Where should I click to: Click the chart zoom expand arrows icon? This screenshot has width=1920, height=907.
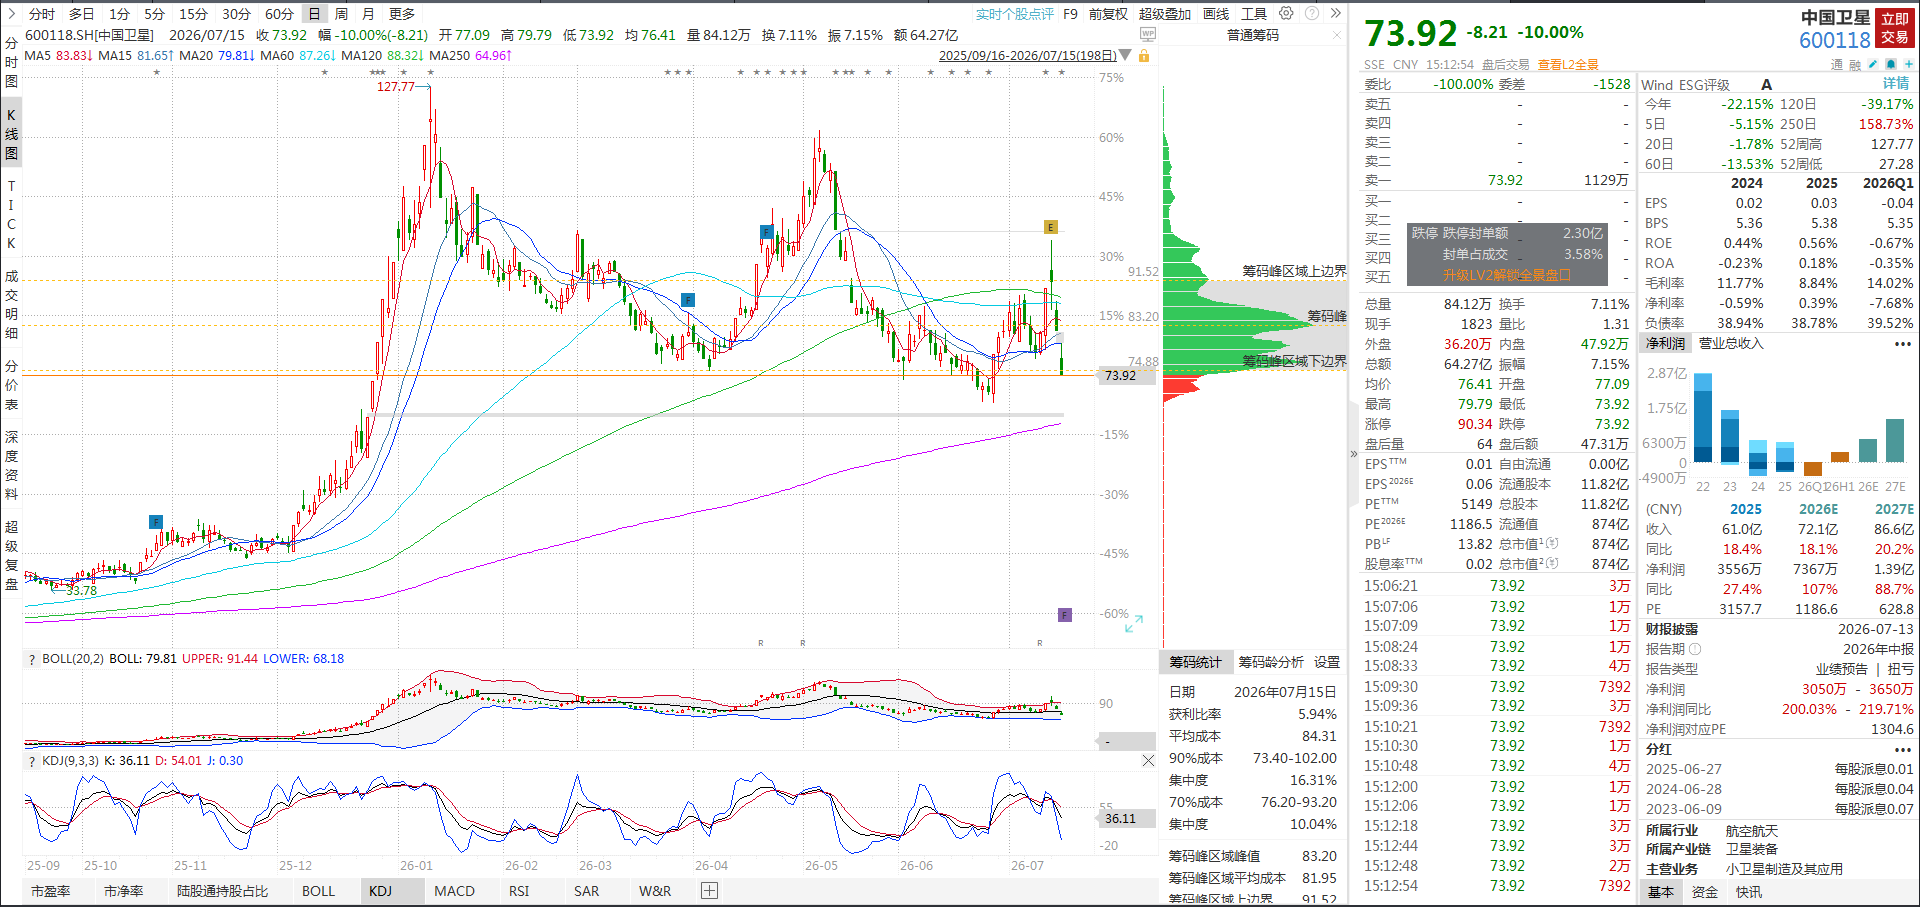[1134, 623]
